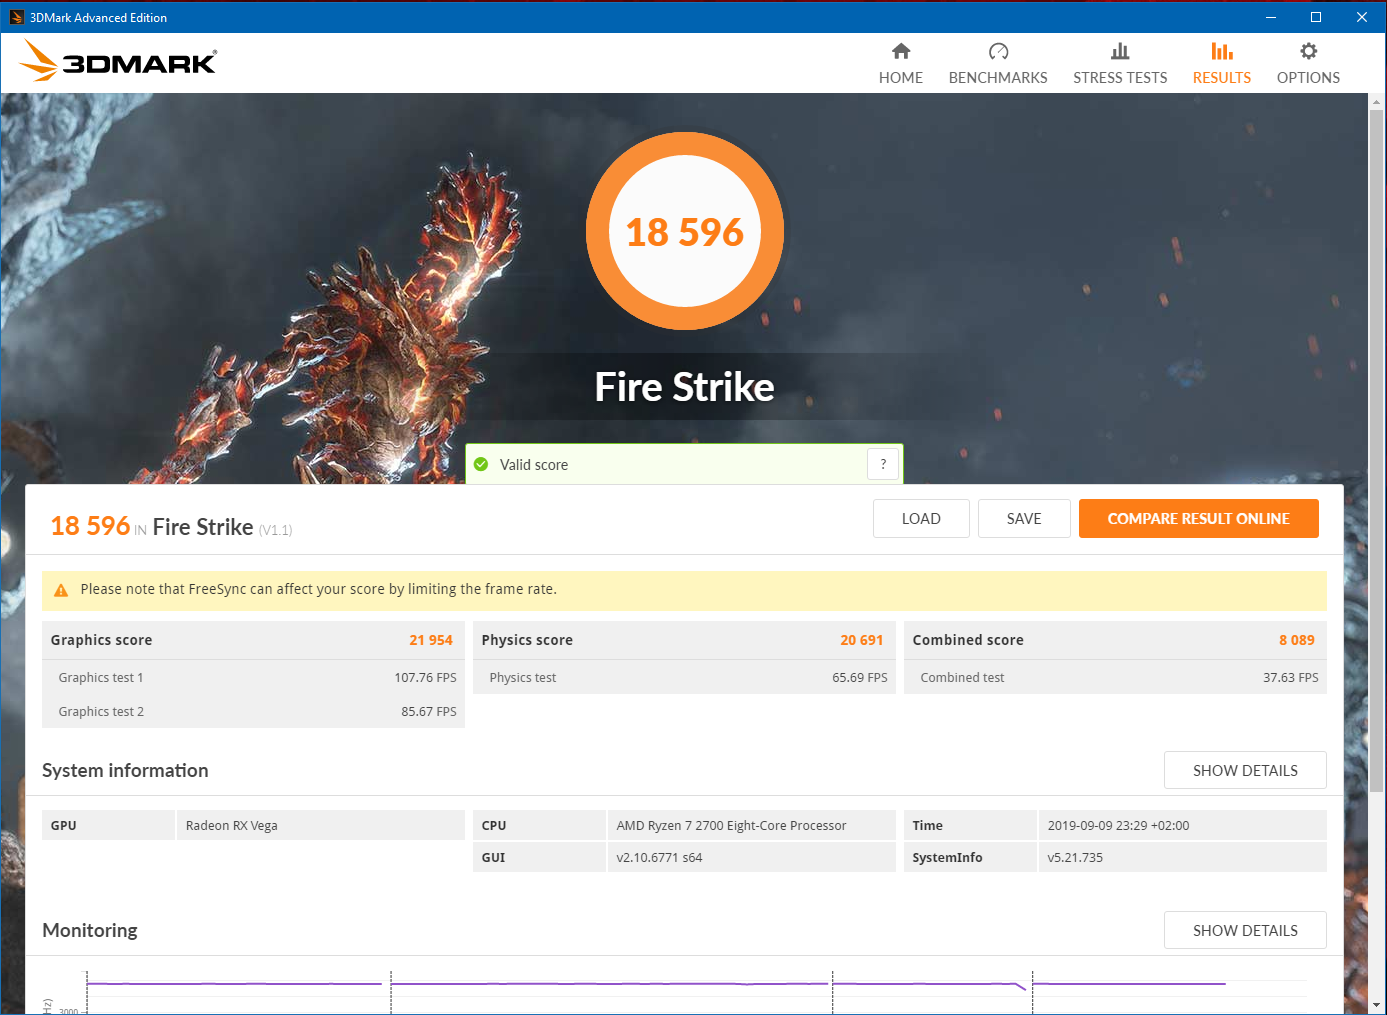
Task: Click the Combined score value 8 089
Action: point(1297,640)
